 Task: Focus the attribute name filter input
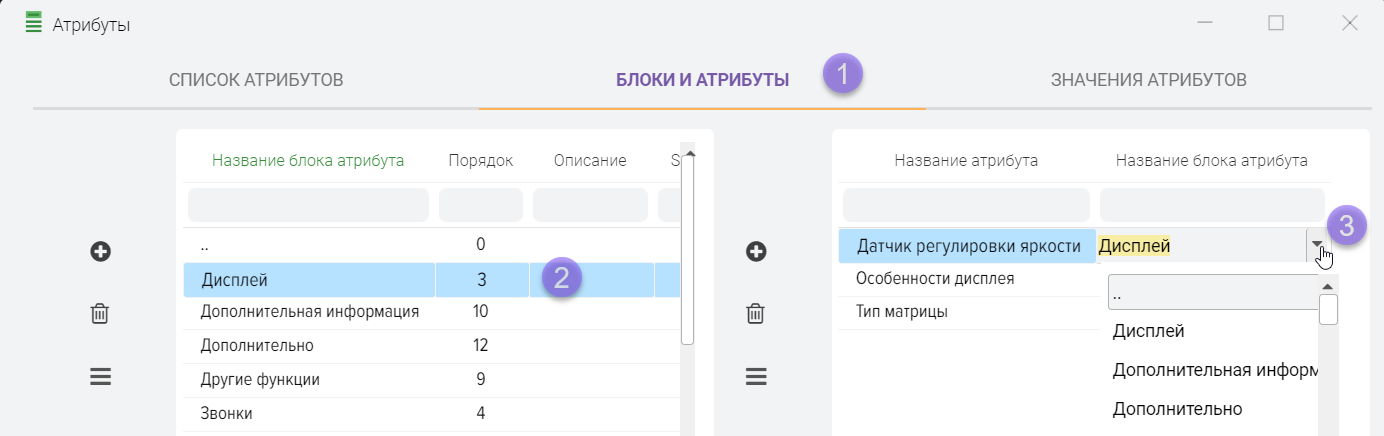pyautogui.click(x=966, y=205)
